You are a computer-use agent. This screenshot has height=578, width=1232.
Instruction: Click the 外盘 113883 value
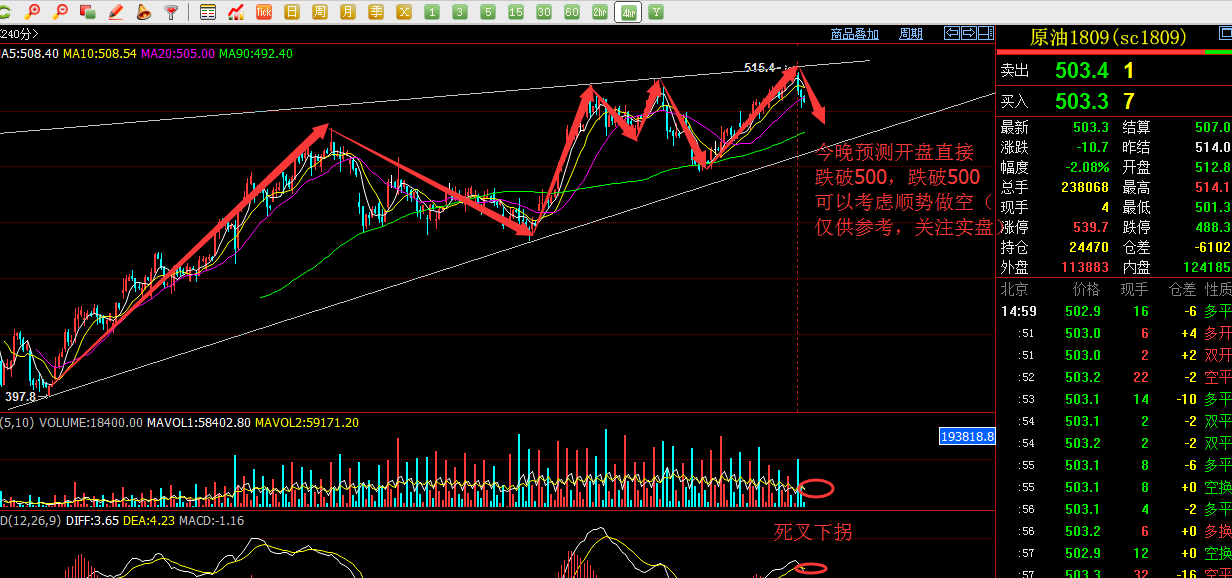coord(1084,267)
